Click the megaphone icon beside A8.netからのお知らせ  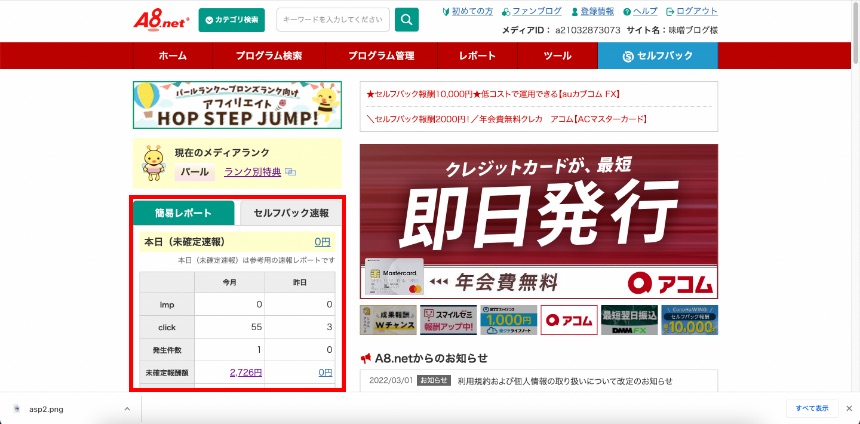[x=366, y=359]
